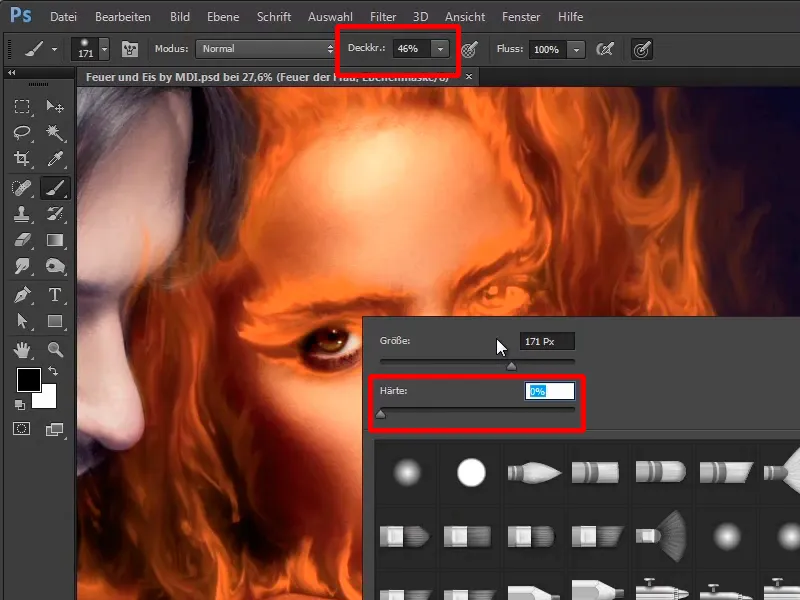Collapse the toolbox panel arrows
Viewport: 800px width, 600px height.
click(12, 73)
